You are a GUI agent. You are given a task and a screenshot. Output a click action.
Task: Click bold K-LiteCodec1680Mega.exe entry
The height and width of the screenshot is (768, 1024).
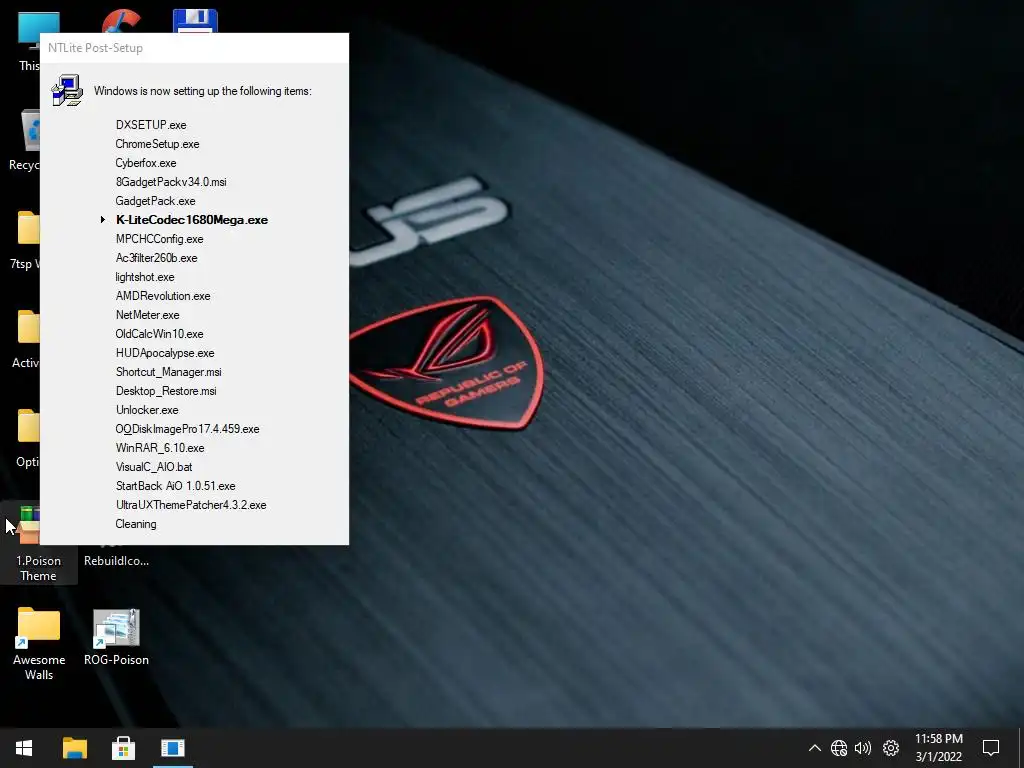pos(192,220)
